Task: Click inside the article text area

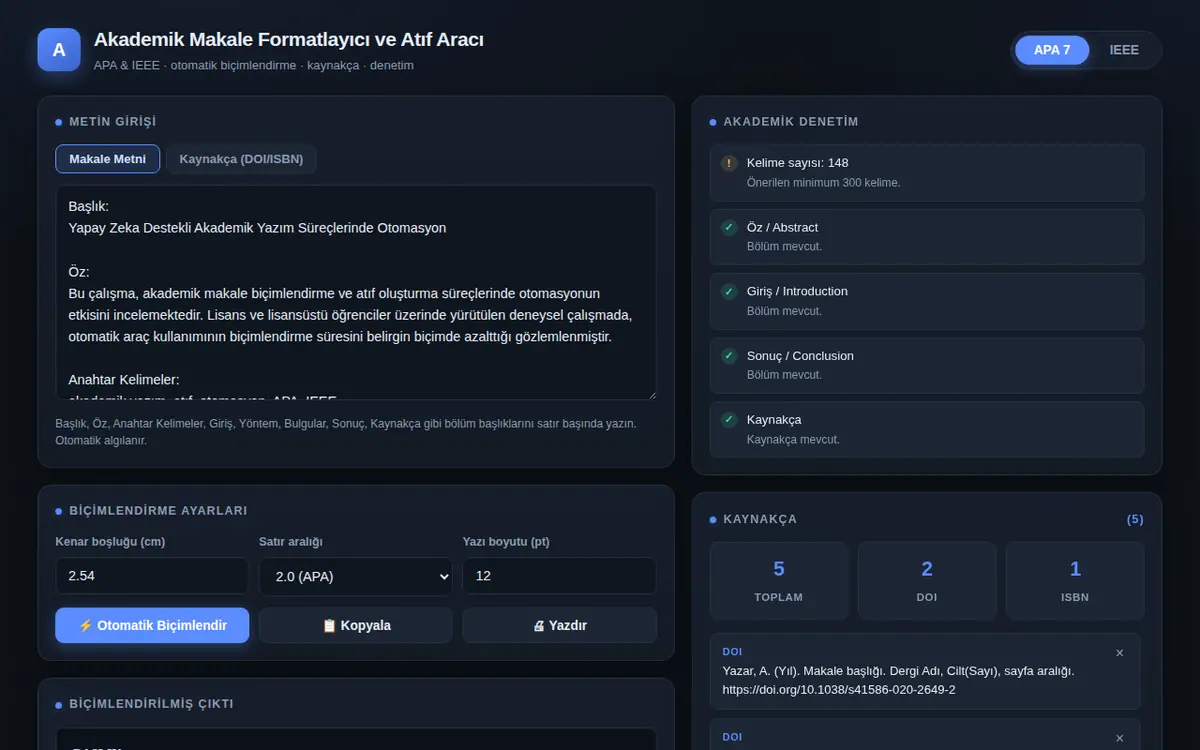Action: point(356,292)
